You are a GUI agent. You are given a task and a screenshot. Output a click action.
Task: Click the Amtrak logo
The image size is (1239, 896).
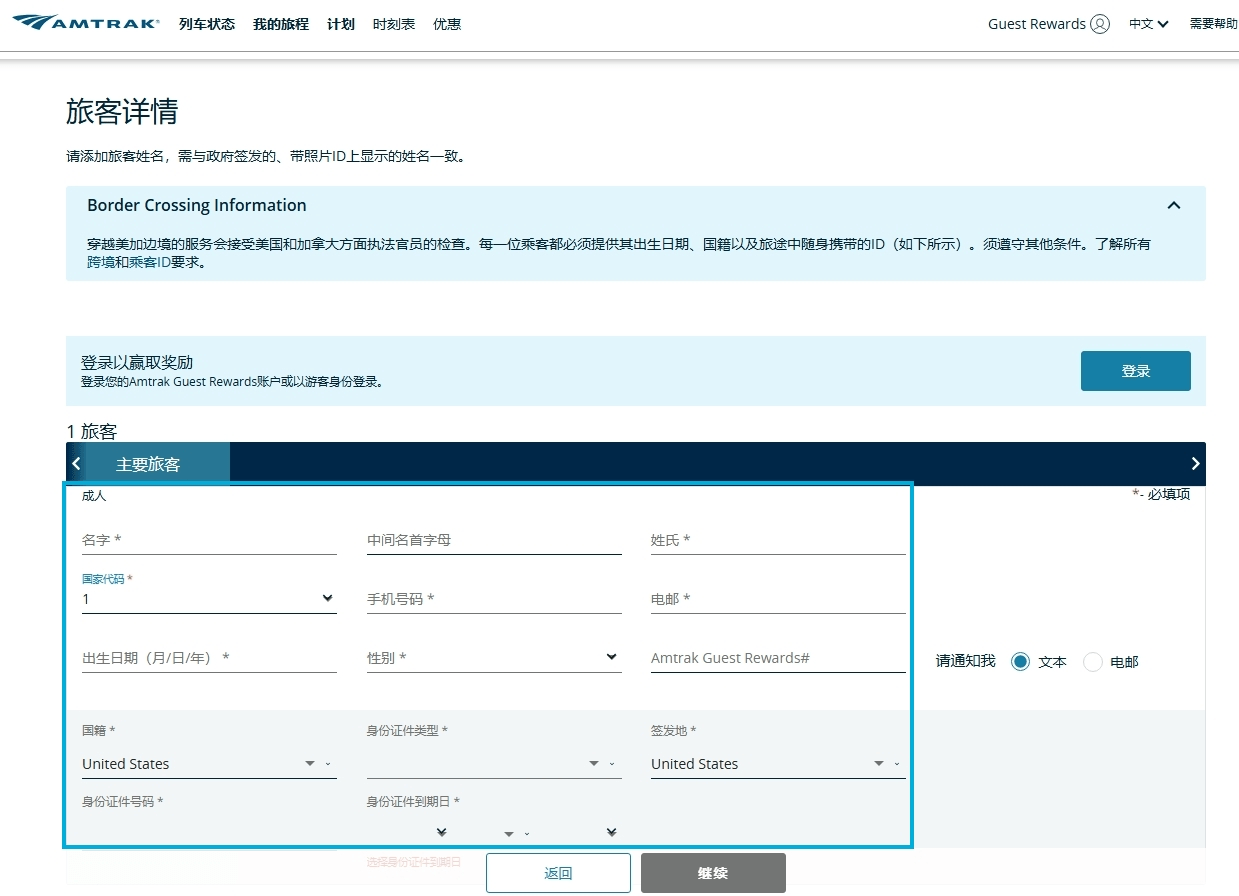point(86,22)
